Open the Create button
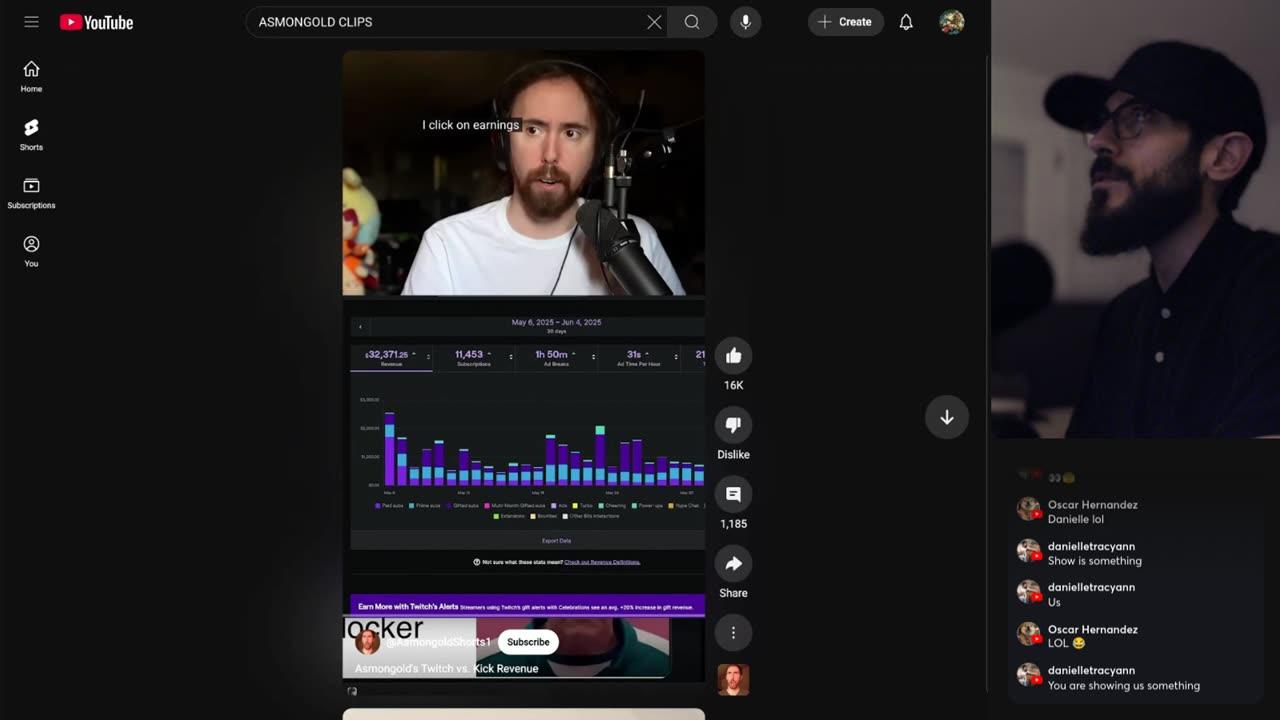Image resolution: width=1280 pixels, height=720 pixels. (845, 22)
